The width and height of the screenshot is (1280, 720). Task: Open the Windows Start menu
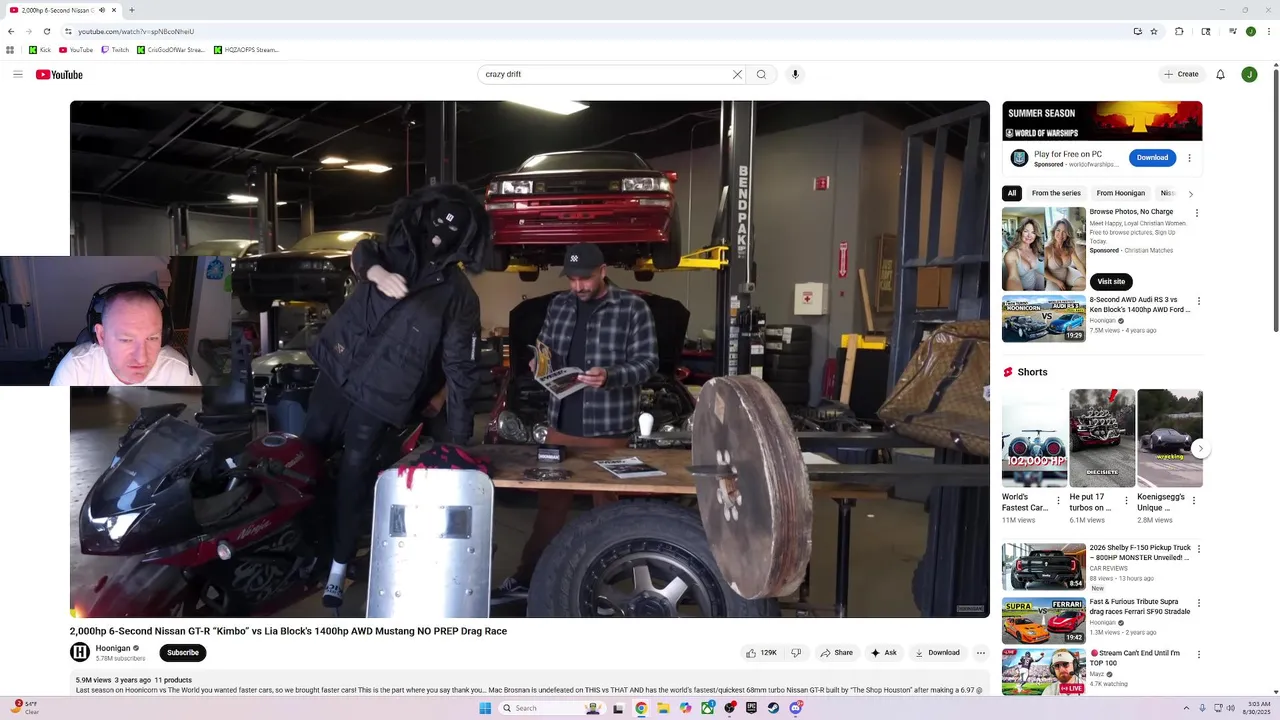tap(485, 708)
